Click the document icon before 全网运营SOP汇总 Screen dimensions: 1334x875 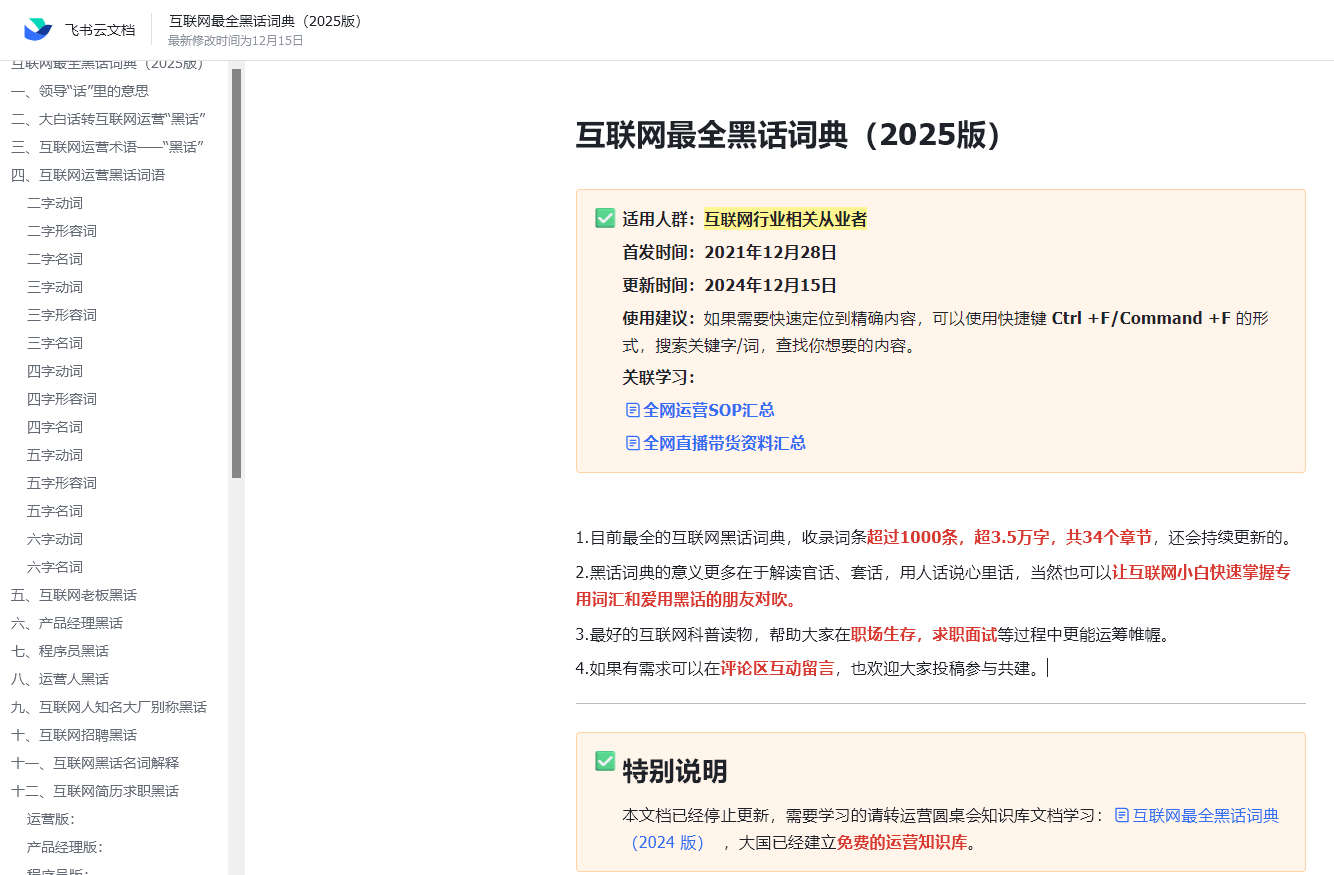coord(632,410)
